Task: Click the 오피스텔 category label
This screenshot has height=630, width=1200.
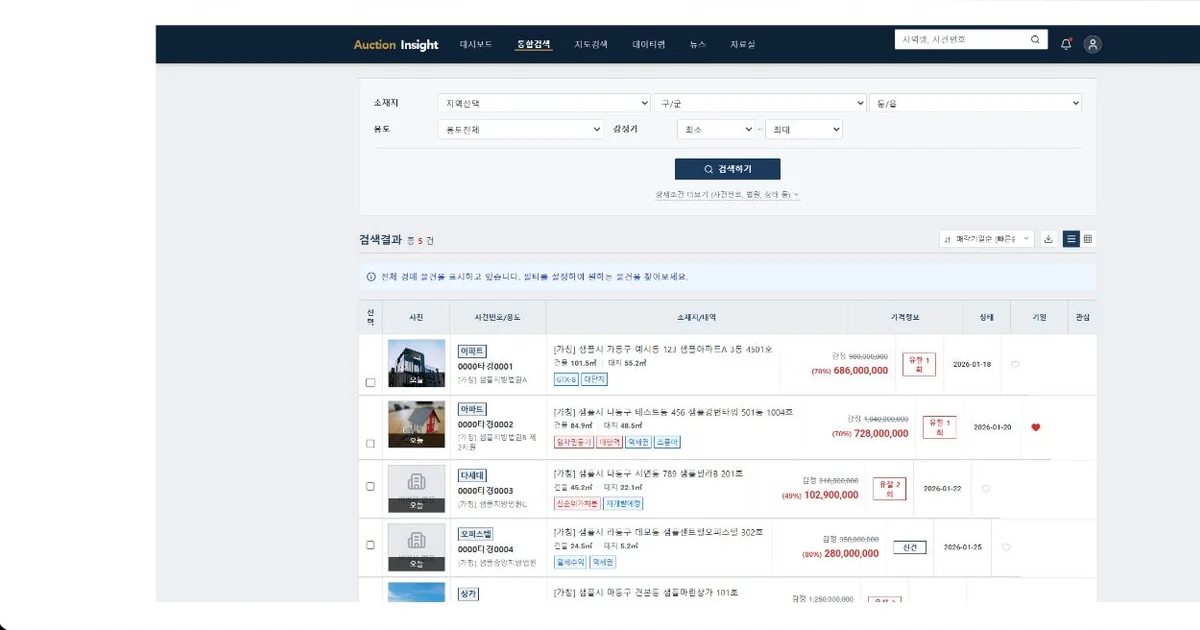Action: point(476,534)
